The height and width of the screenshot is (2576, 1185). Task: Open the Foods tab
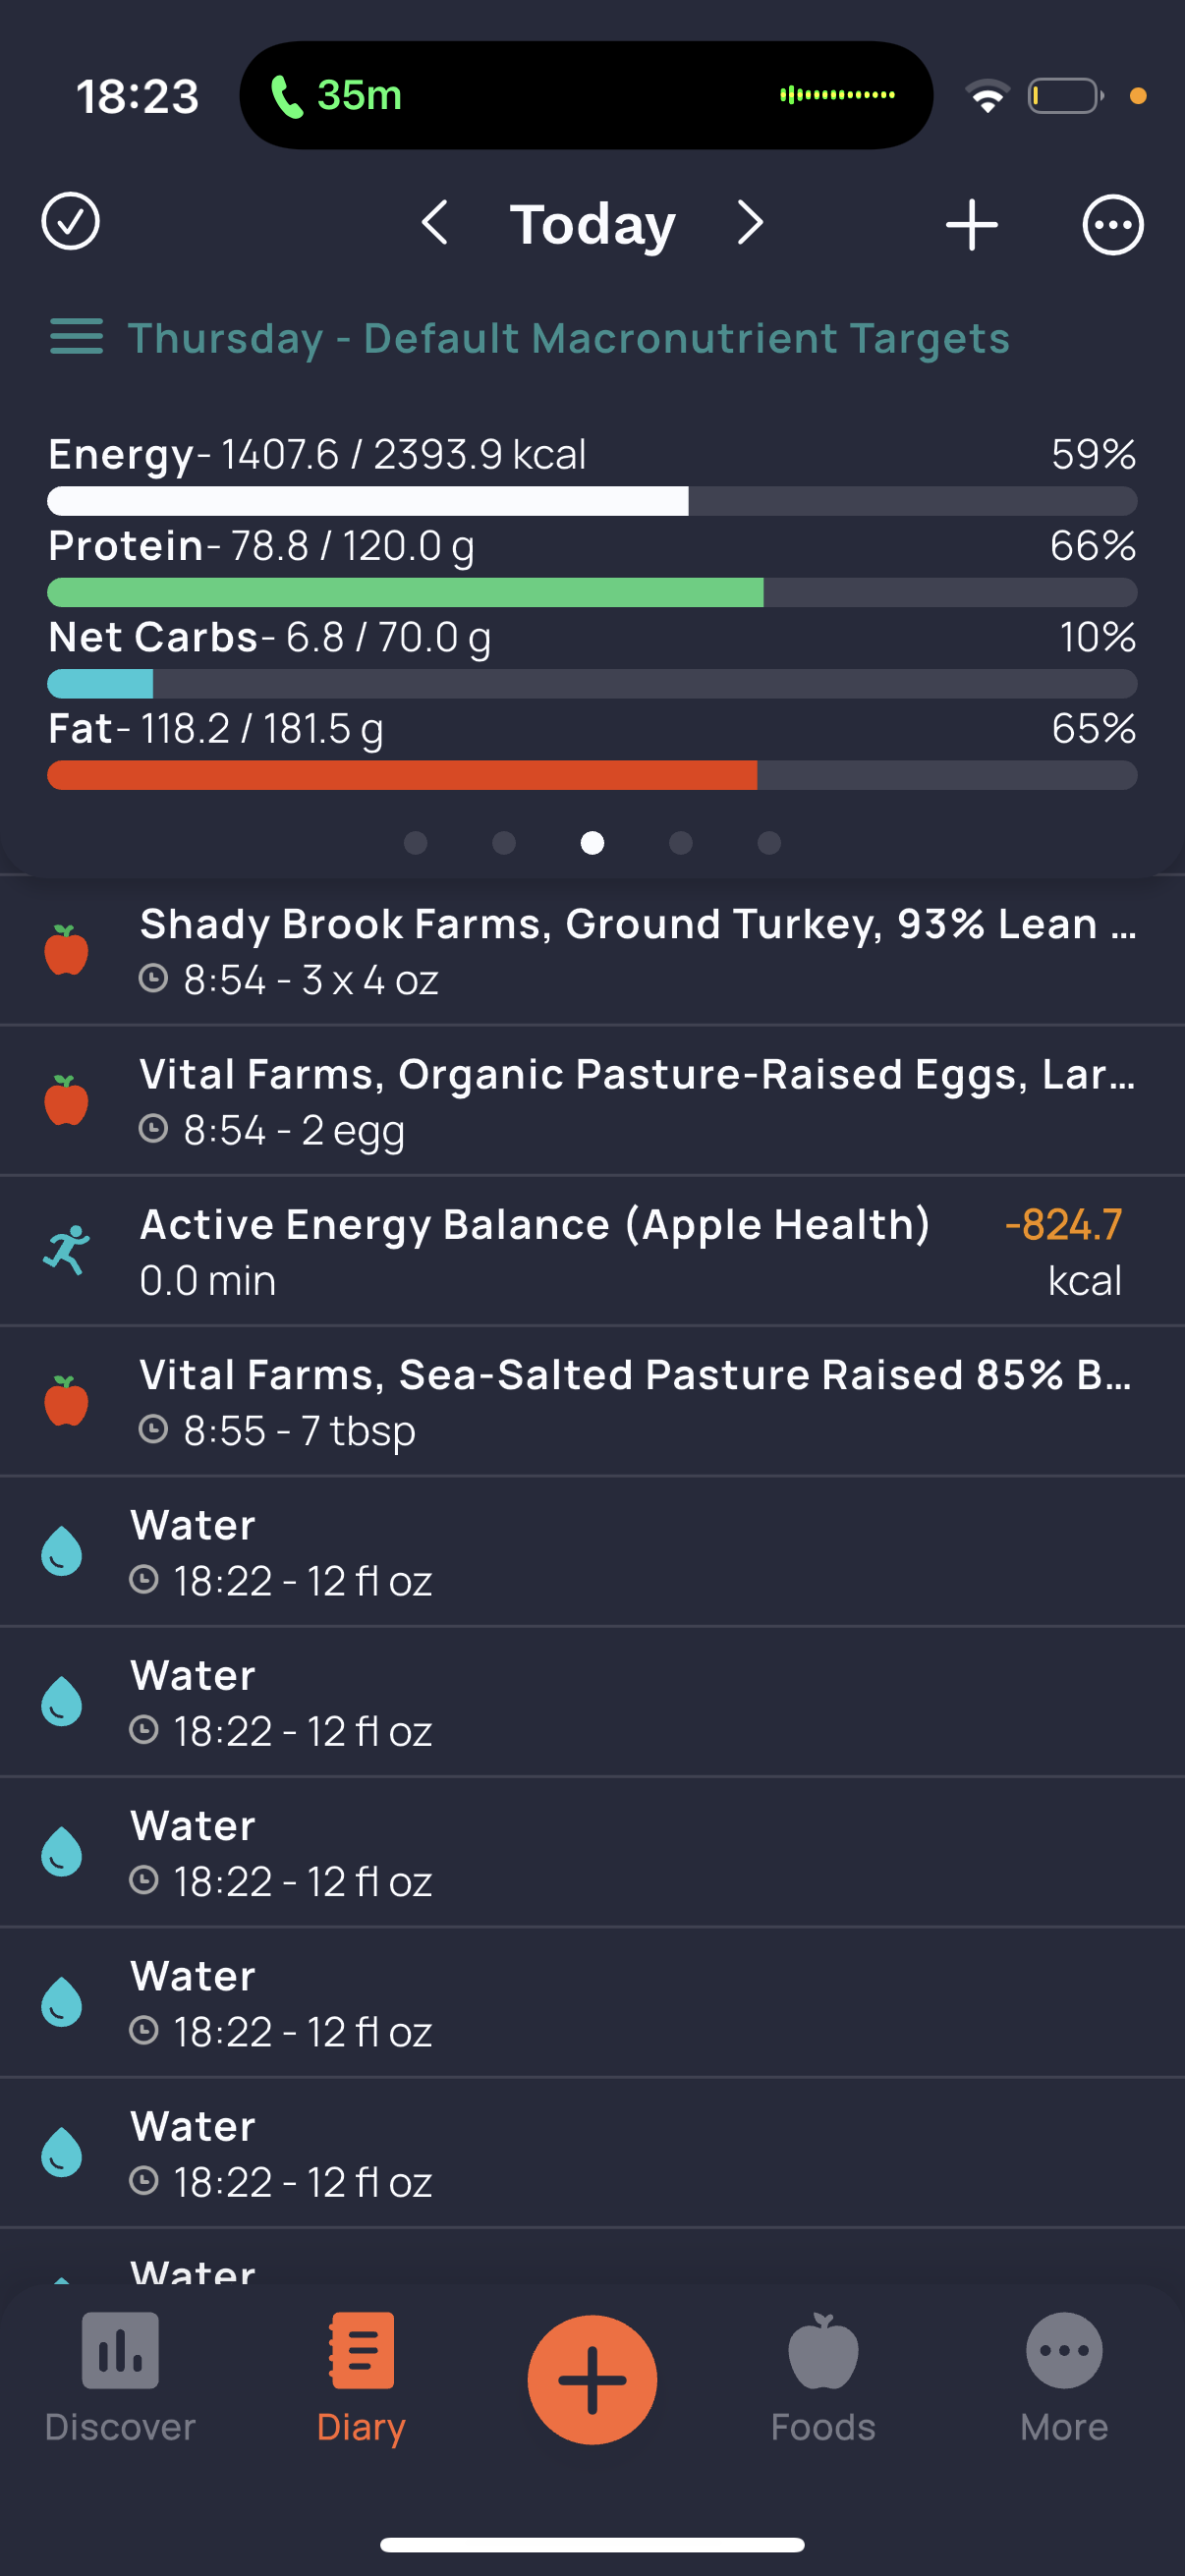coord(823,2379)
